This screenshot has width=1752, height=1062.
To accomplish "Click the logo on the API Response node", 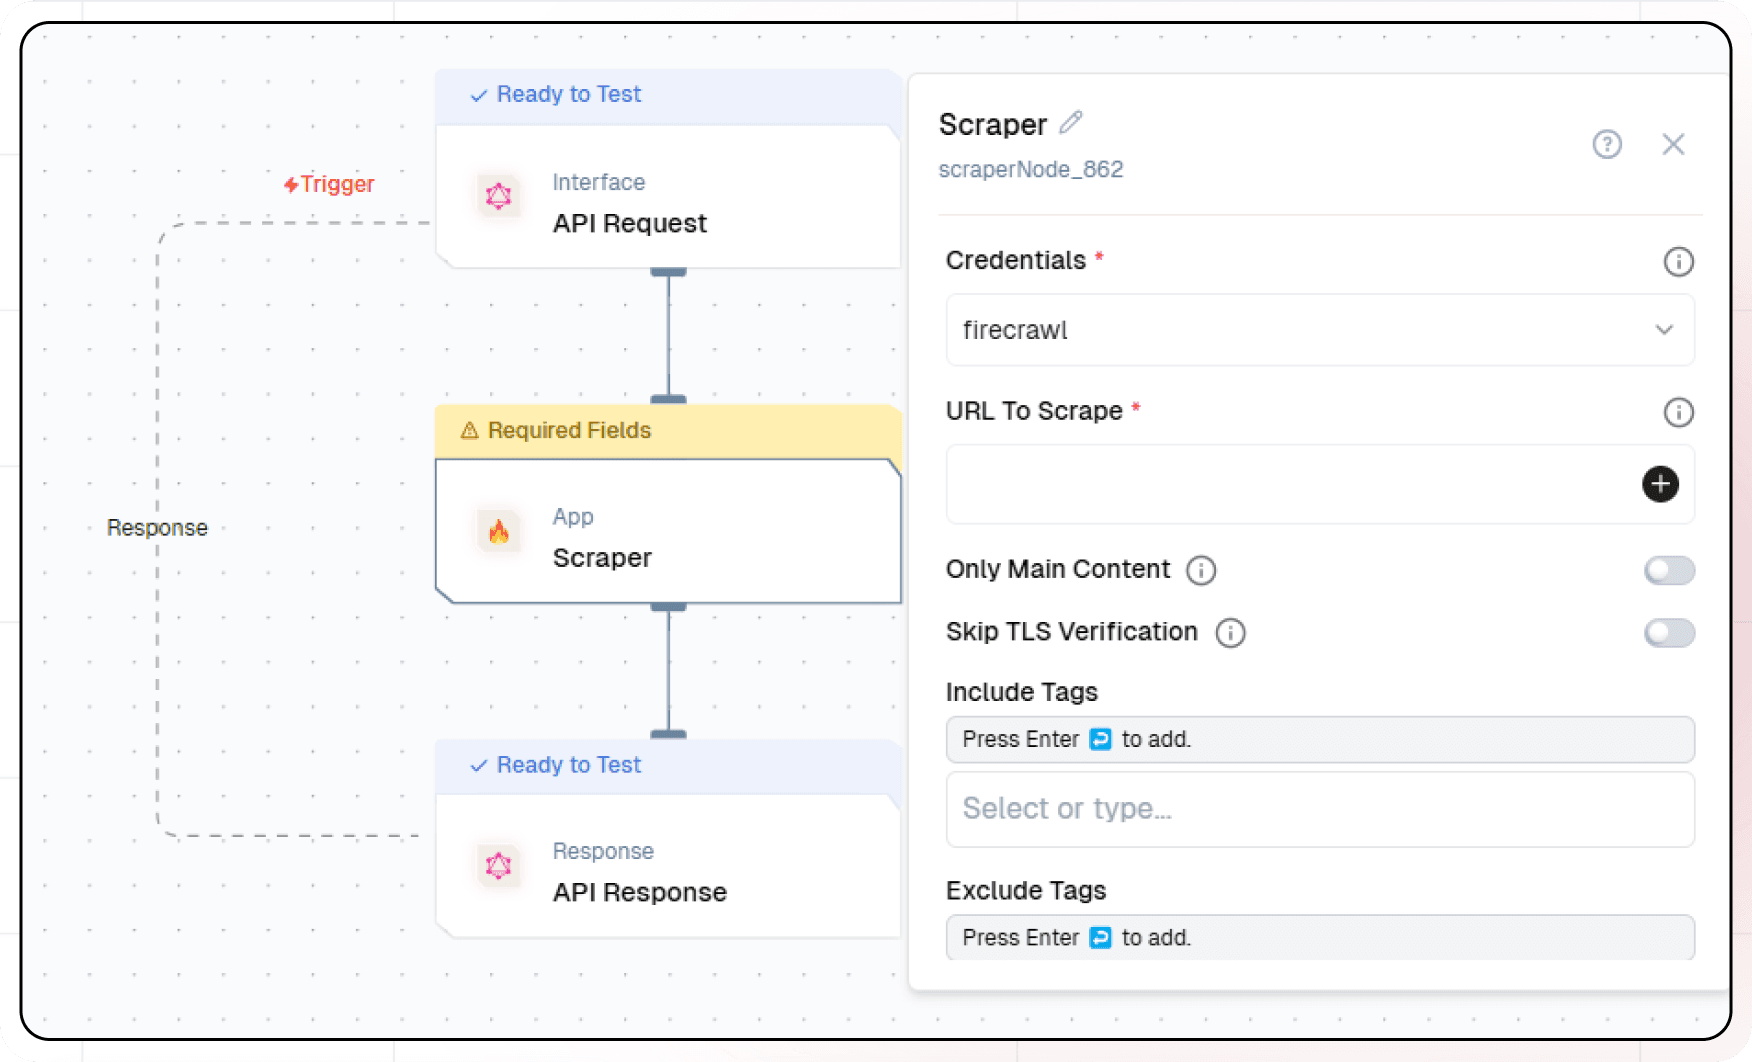I will coord(498,866).
